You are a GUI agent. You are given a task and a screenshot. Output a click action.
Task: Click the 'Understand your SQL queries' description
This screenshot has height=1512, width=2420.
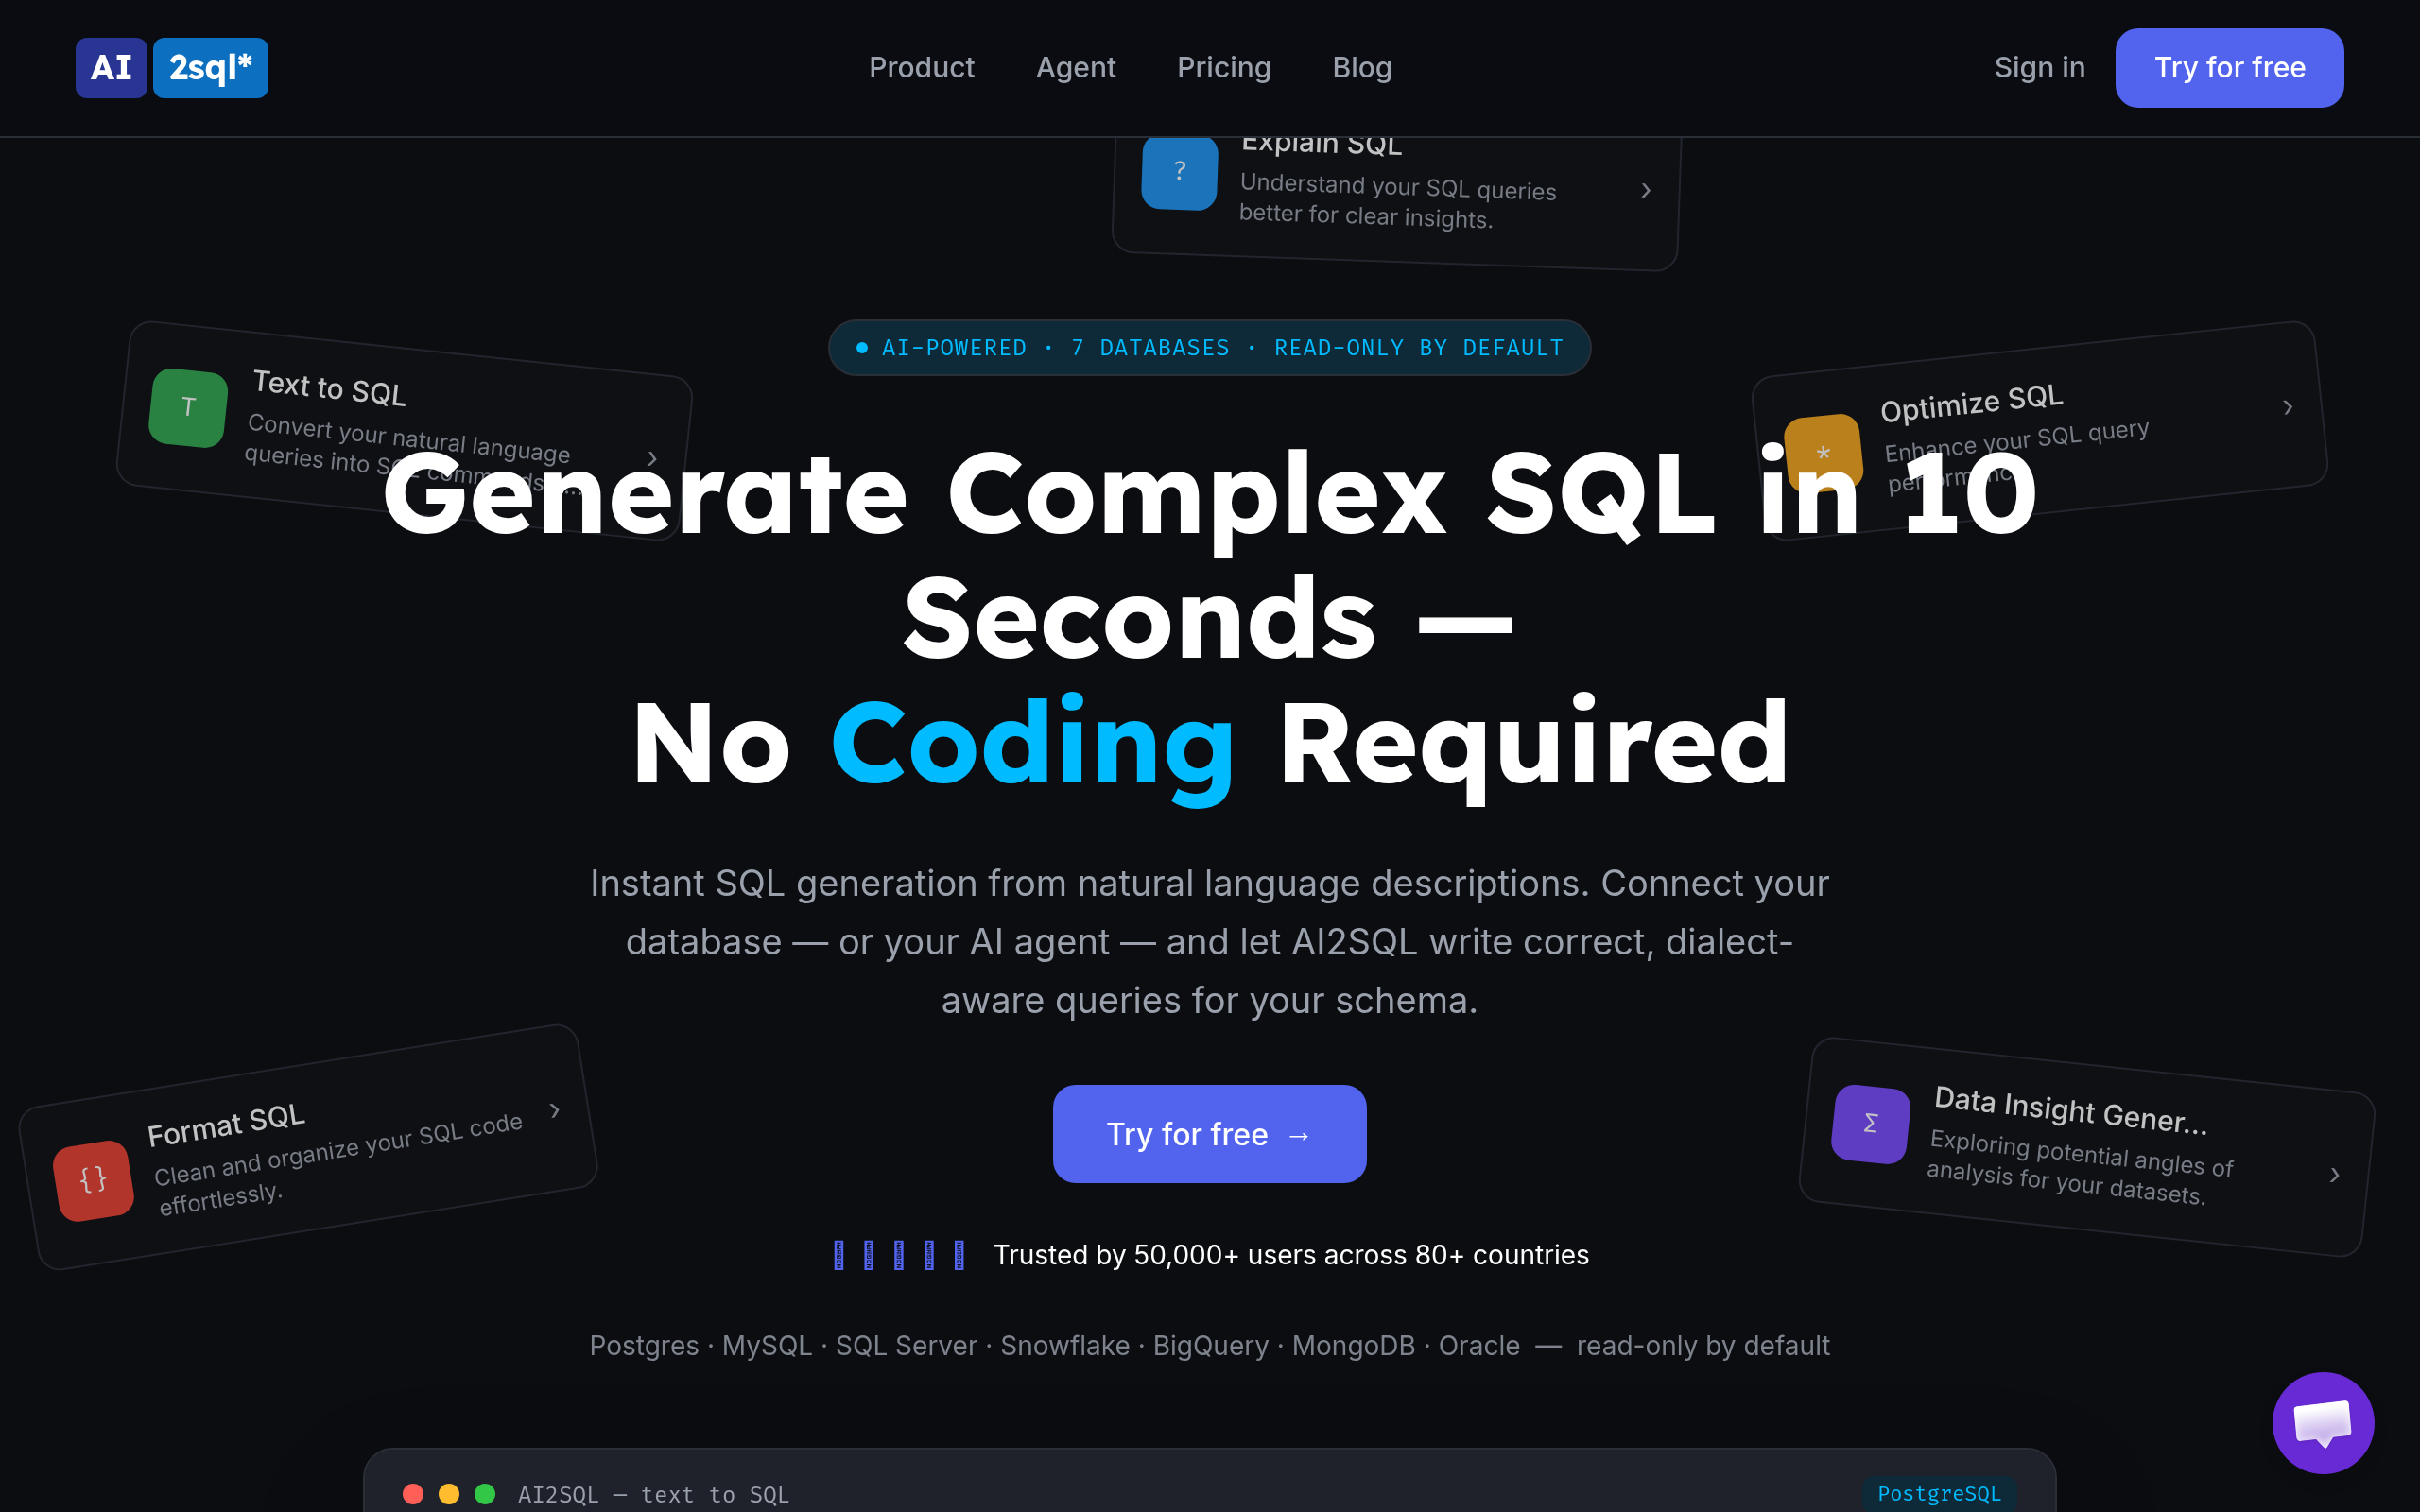coord(1397,201)
